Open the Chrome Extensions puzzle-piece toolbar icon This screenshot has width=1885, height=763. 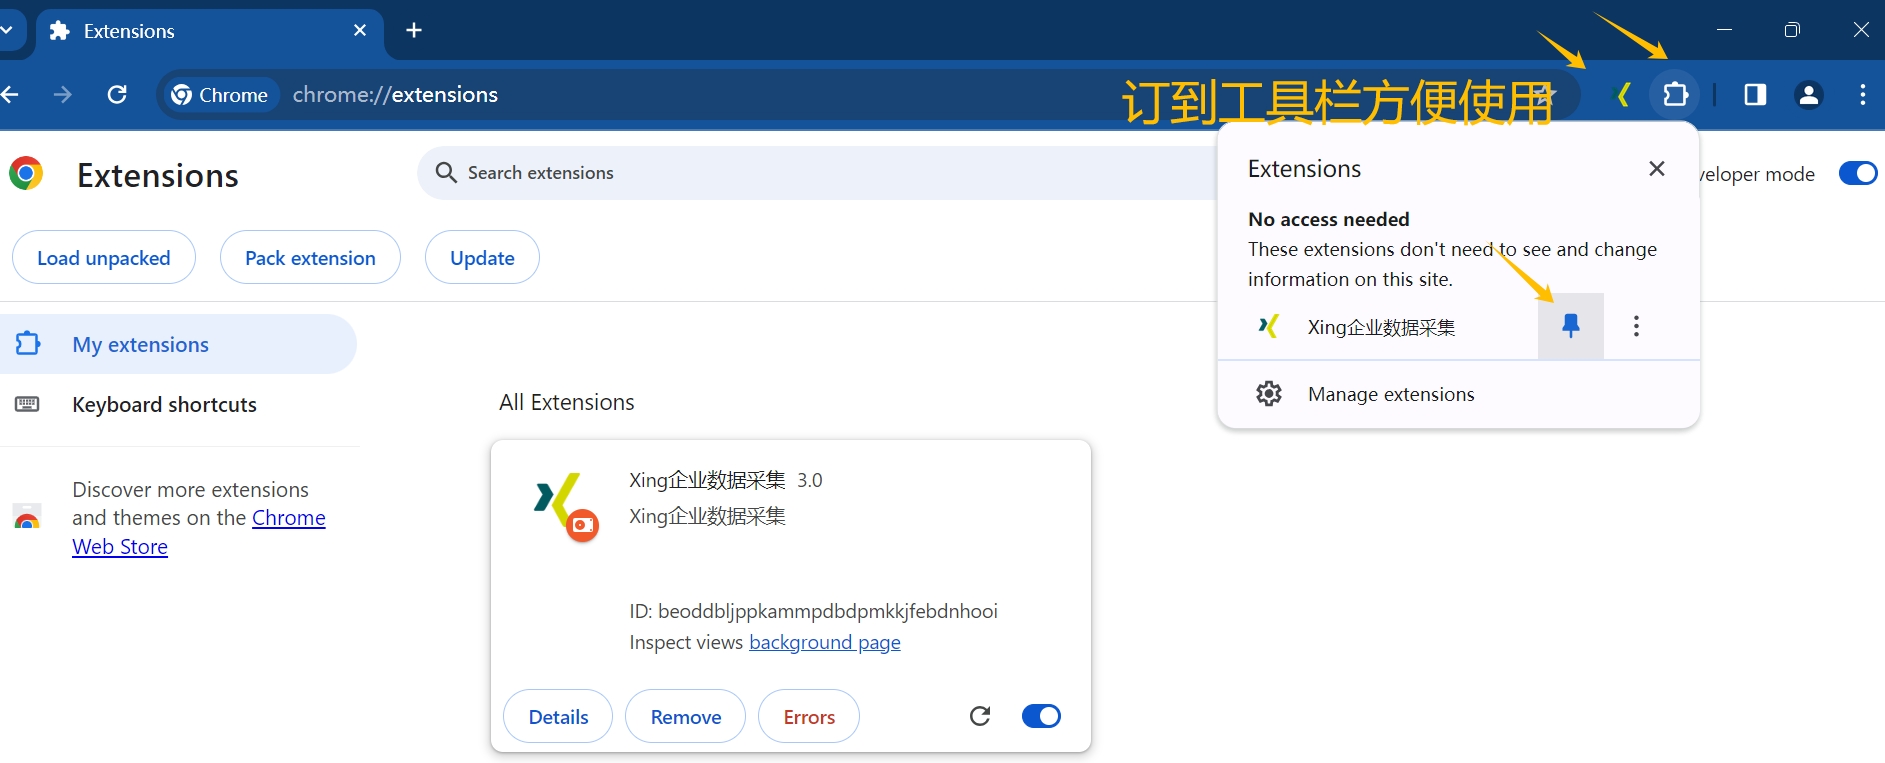[x=1675, y=95]
